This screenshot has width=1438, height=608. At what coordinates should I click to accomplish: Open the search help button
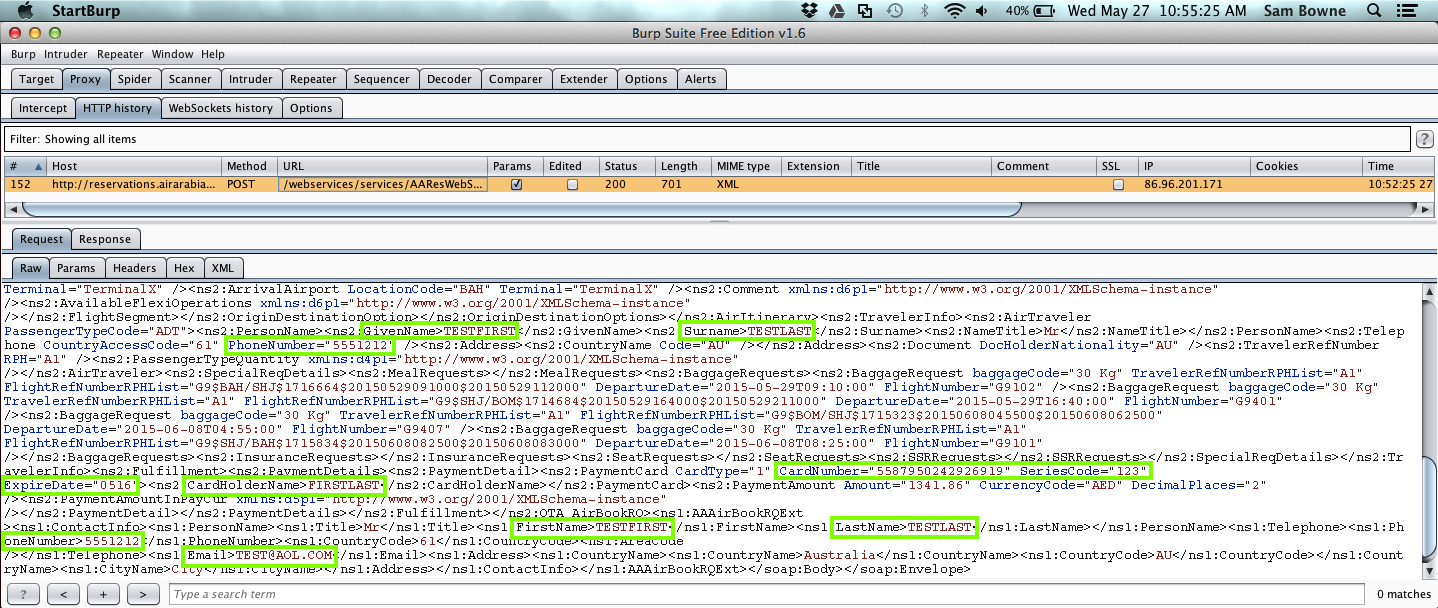click(x=24, y=594)
